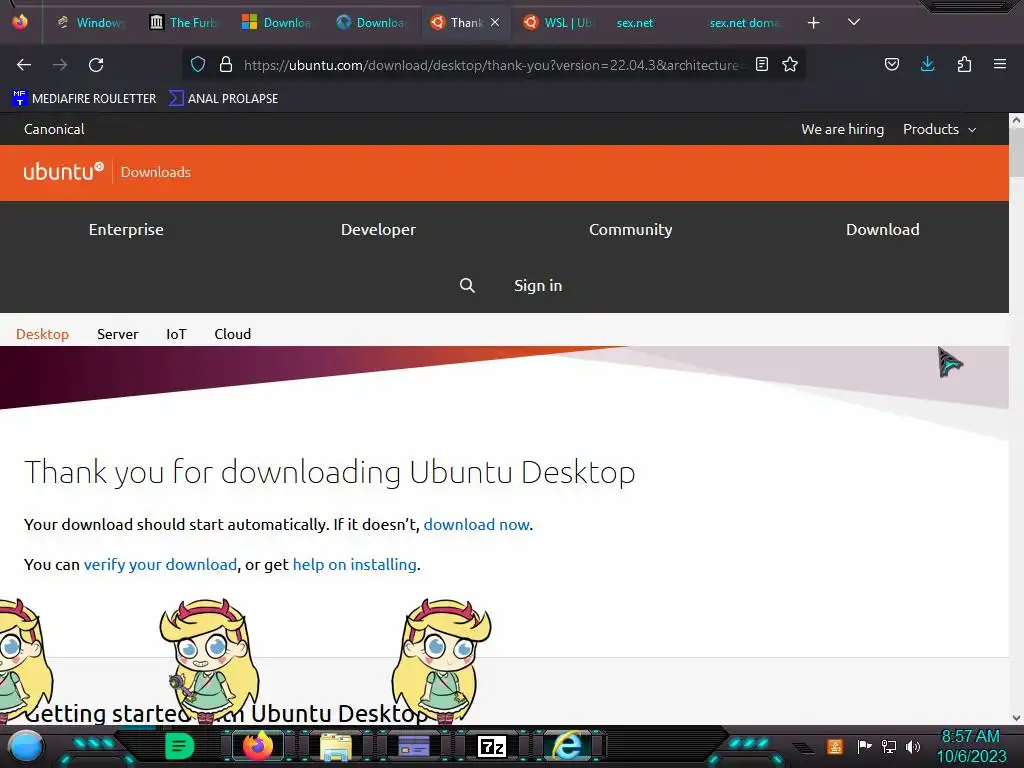Open the second bookmarks toolbar item
This screenshot has width=1024, height=768.
click(223, 99)
